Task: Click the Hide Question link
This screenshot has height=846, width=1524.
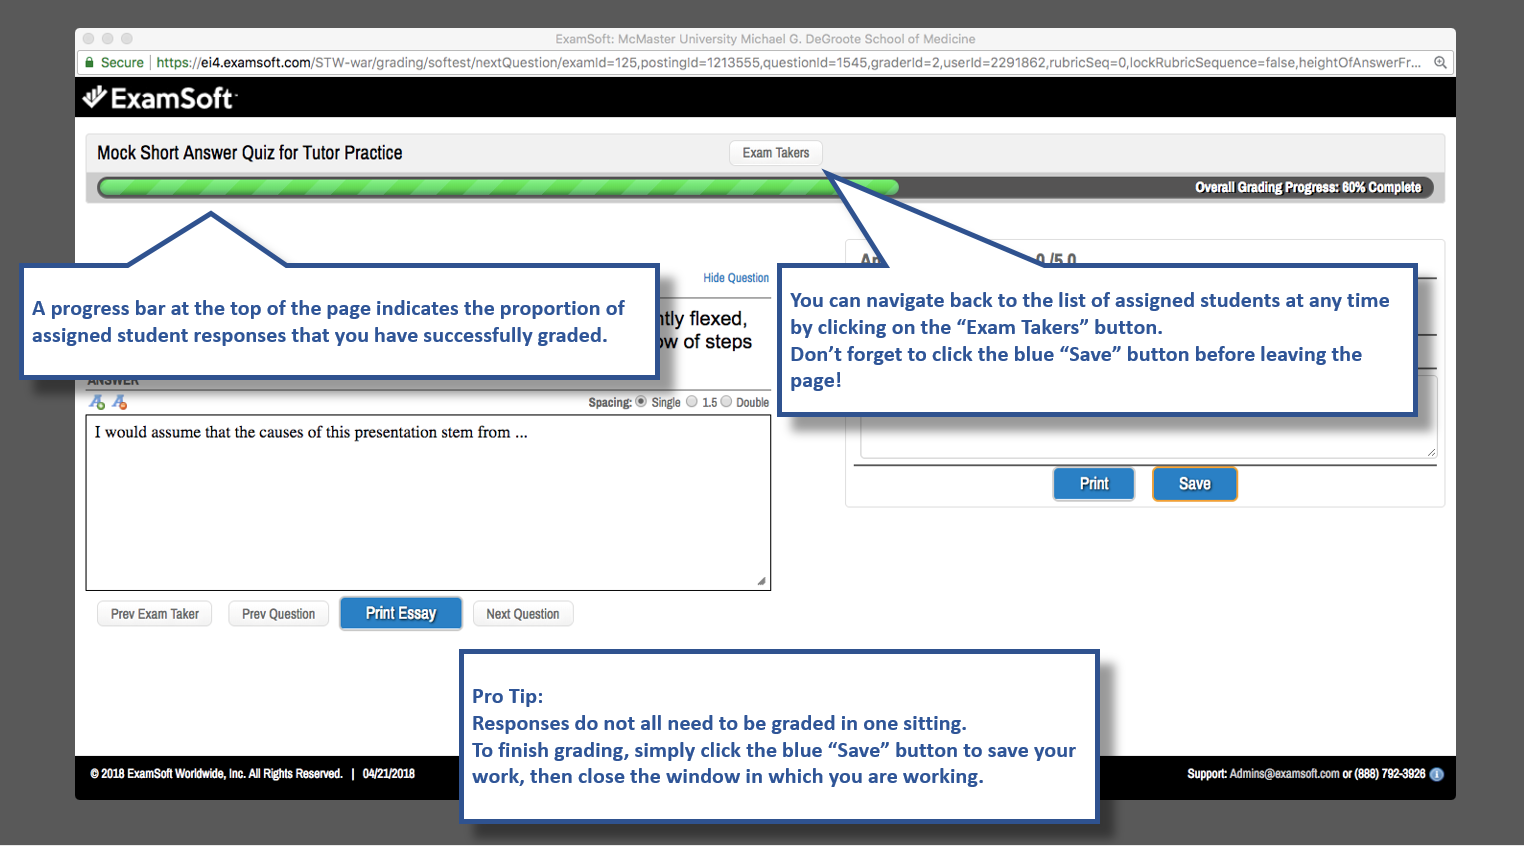Action: click(736, 278)
